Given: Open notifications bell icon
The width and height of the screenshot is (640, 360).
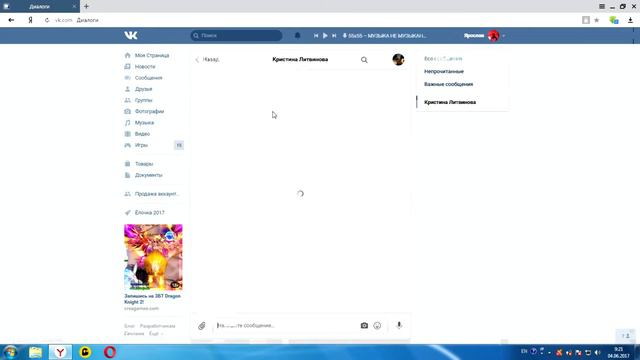Looking at the screenshot, I should click(x=298, y=36).
